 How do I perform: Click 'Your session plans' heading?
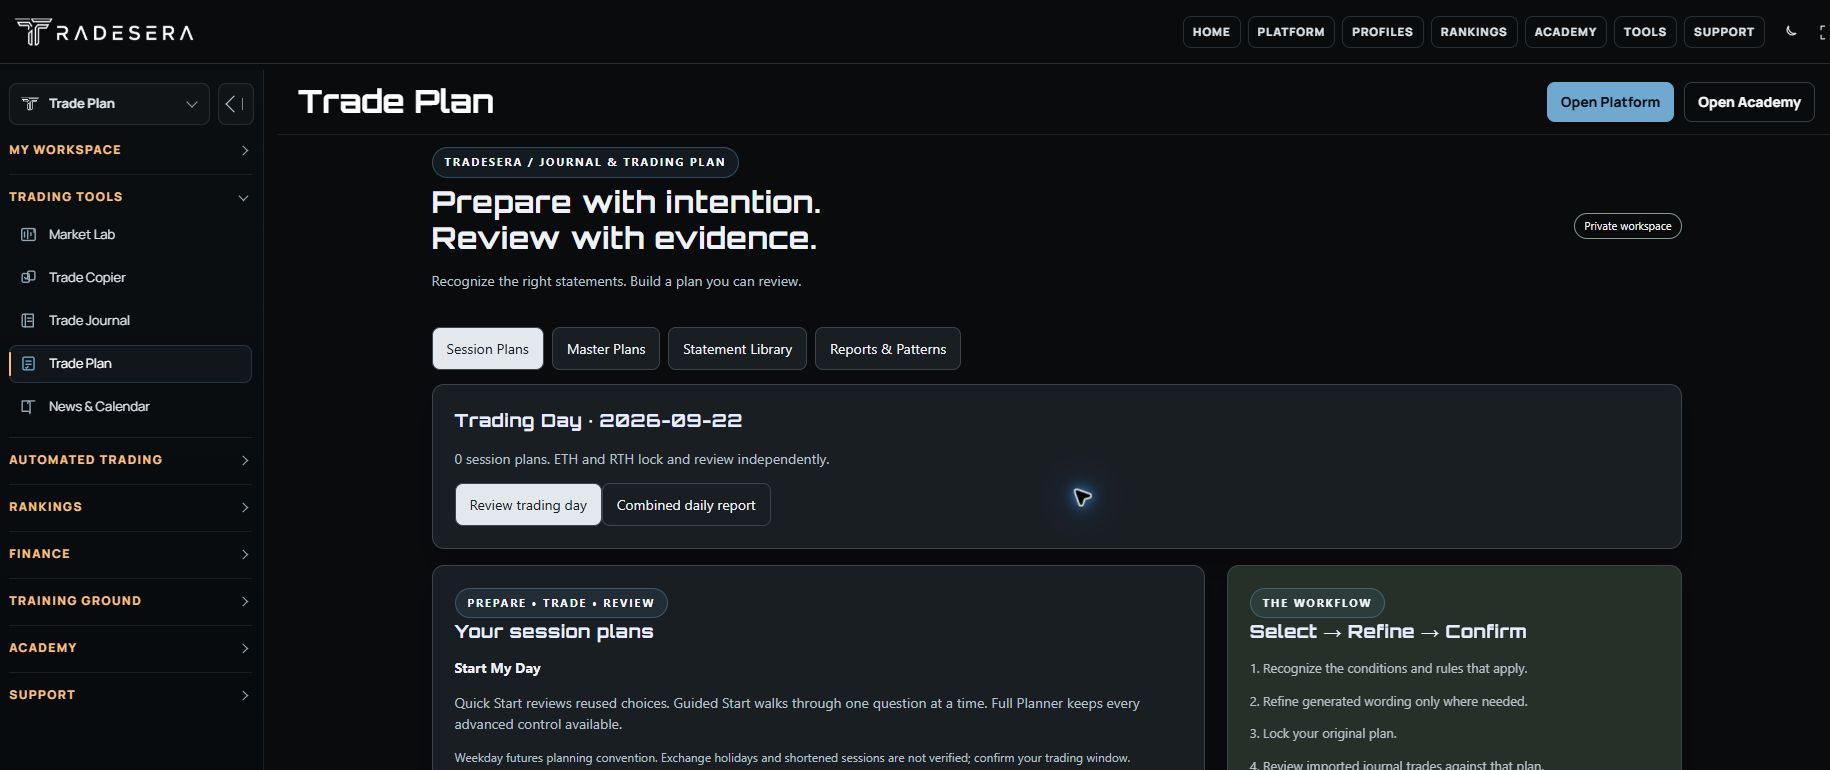pyautogui.click(x=554, y=632)
